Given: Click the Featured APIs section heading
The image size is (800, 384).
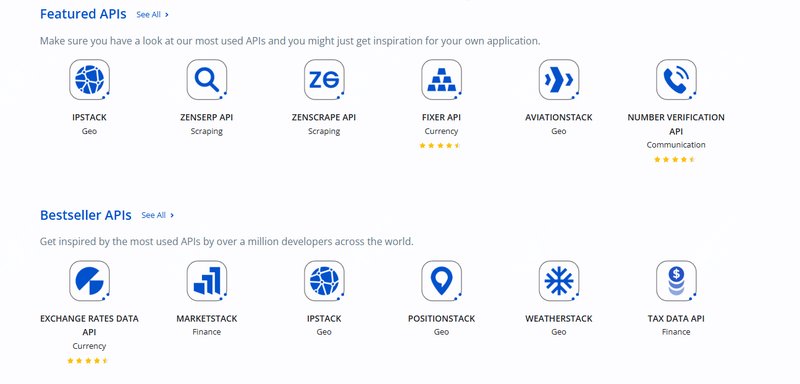Looking at the screenshot, I should (83, 14).
